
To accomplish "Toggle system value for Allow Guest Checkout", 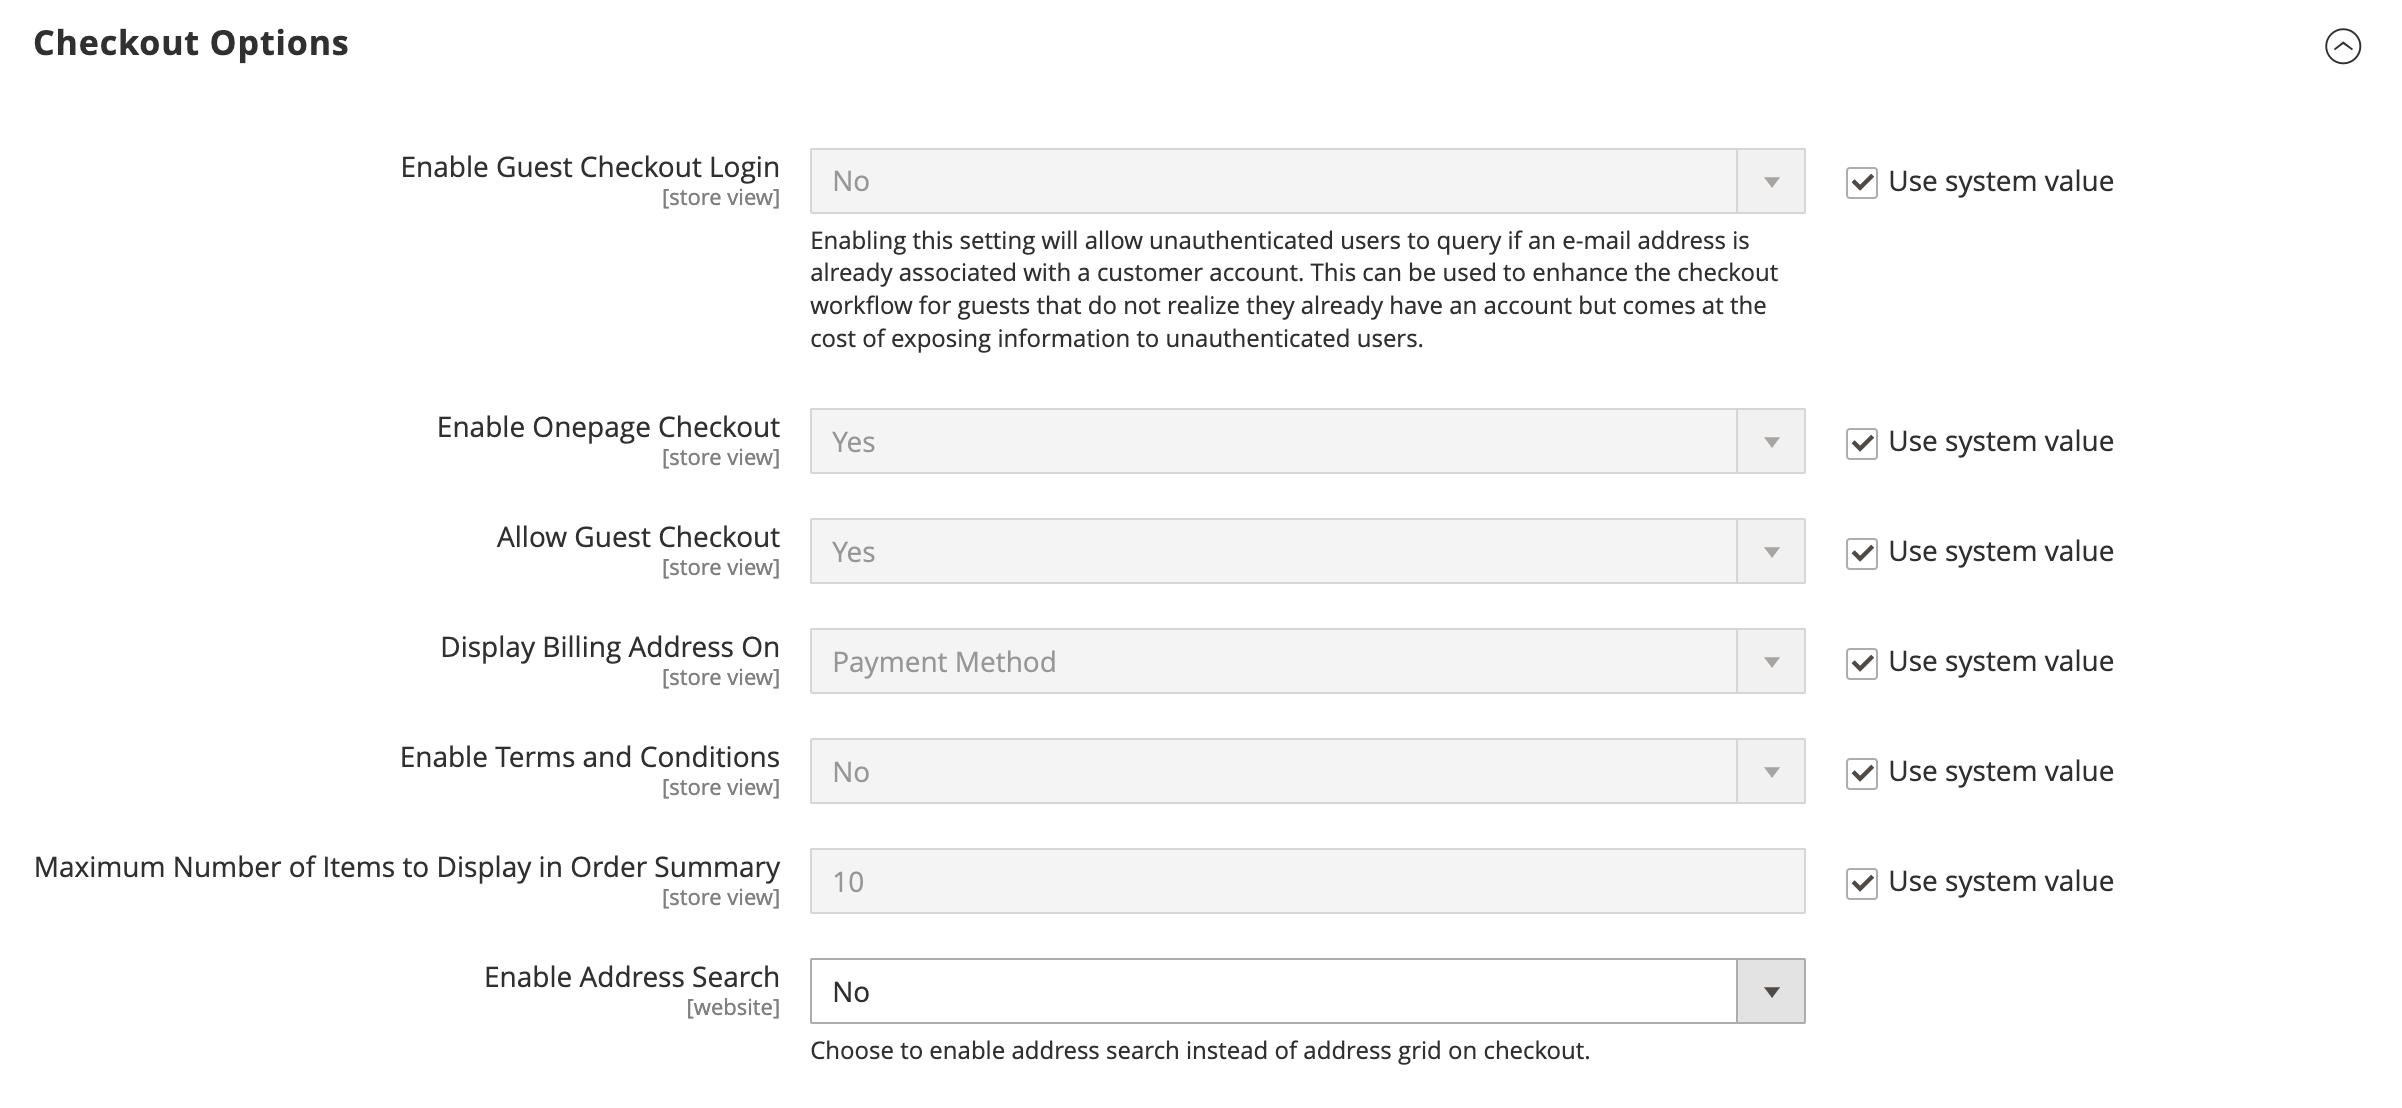I will 1861,552.
